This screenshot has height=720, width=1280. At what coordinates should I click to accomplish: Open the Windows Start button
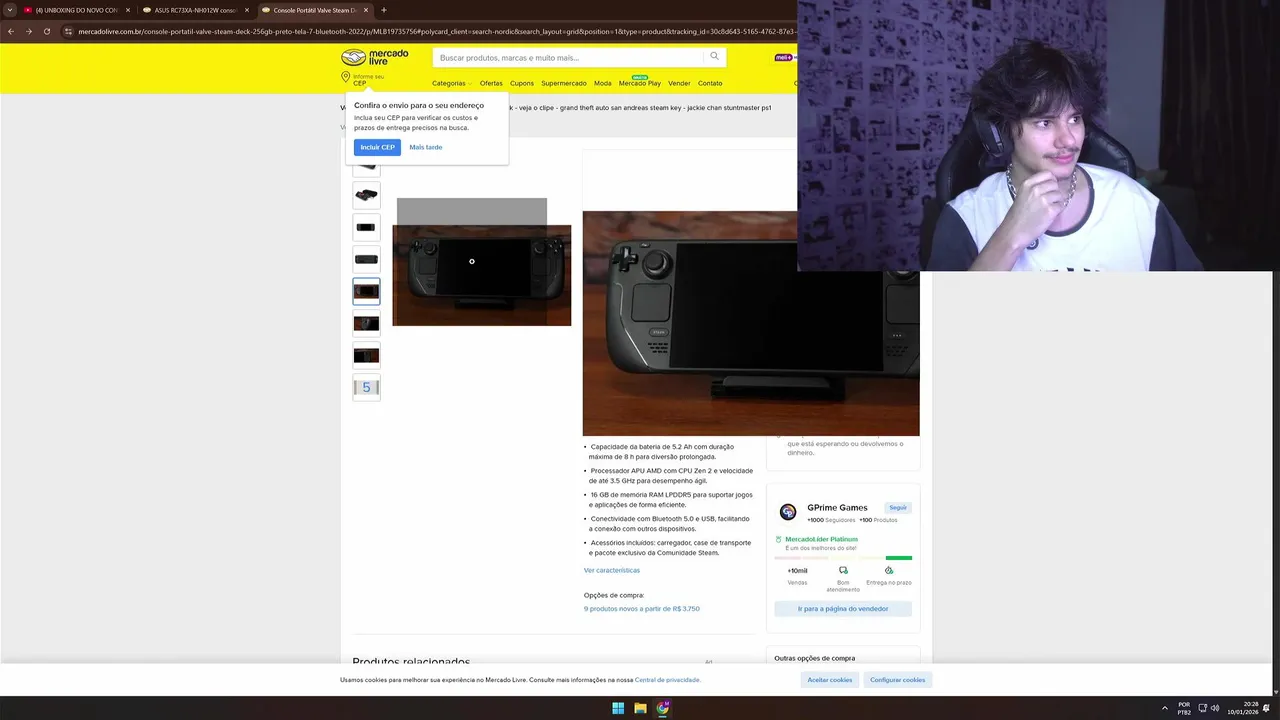click(618, 708)
